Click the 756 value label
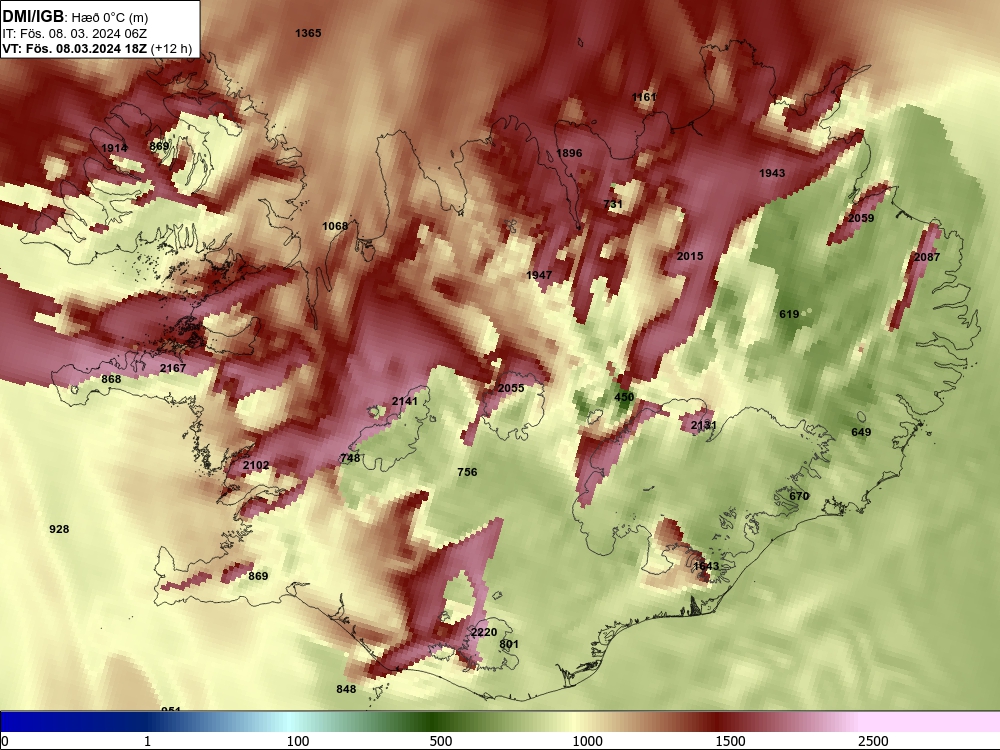This screenshot has height=750, width=1000. click(x=467, y=472)
